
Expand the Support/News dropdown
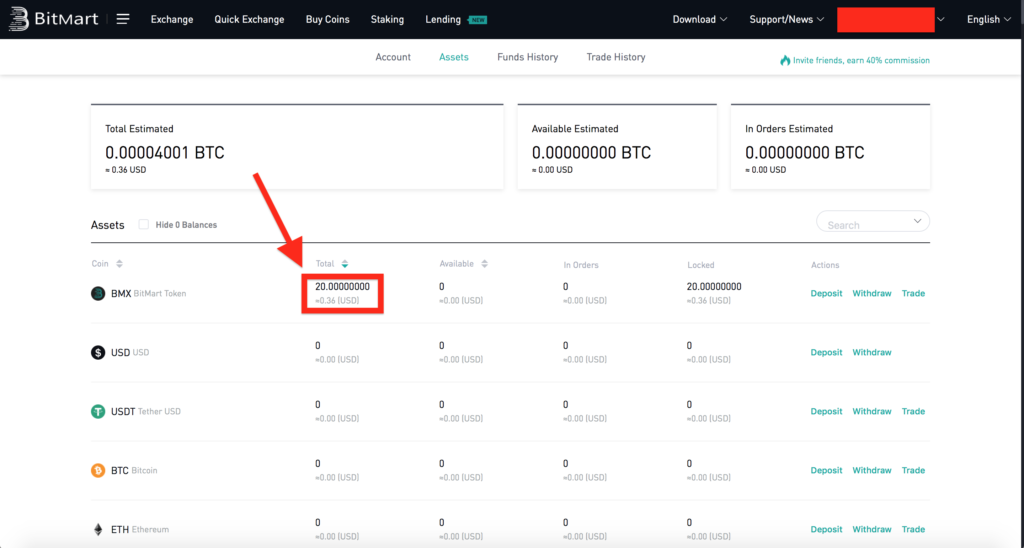(x=786, y=20)
